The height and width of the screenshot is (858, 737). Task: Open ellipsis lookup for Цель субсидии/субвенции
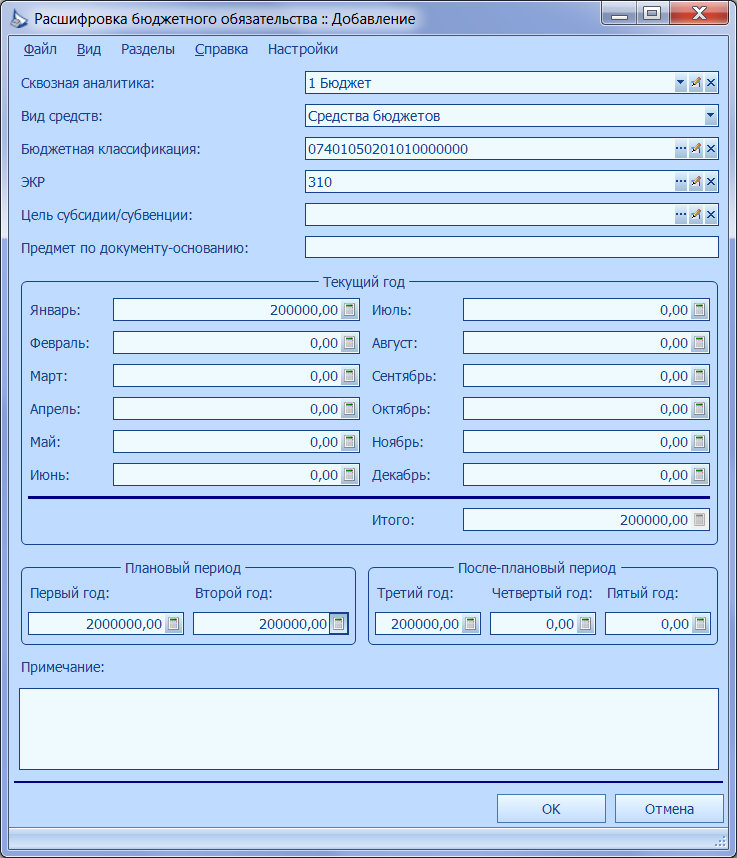click(x=680, y=214)
